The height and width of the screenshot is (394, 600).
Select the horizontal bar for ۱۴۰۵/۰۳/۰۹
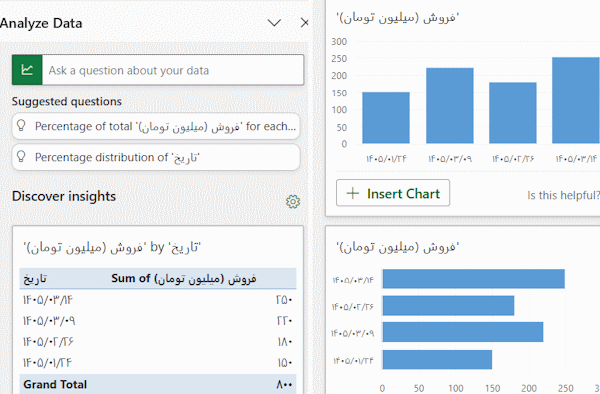[463, 332]
